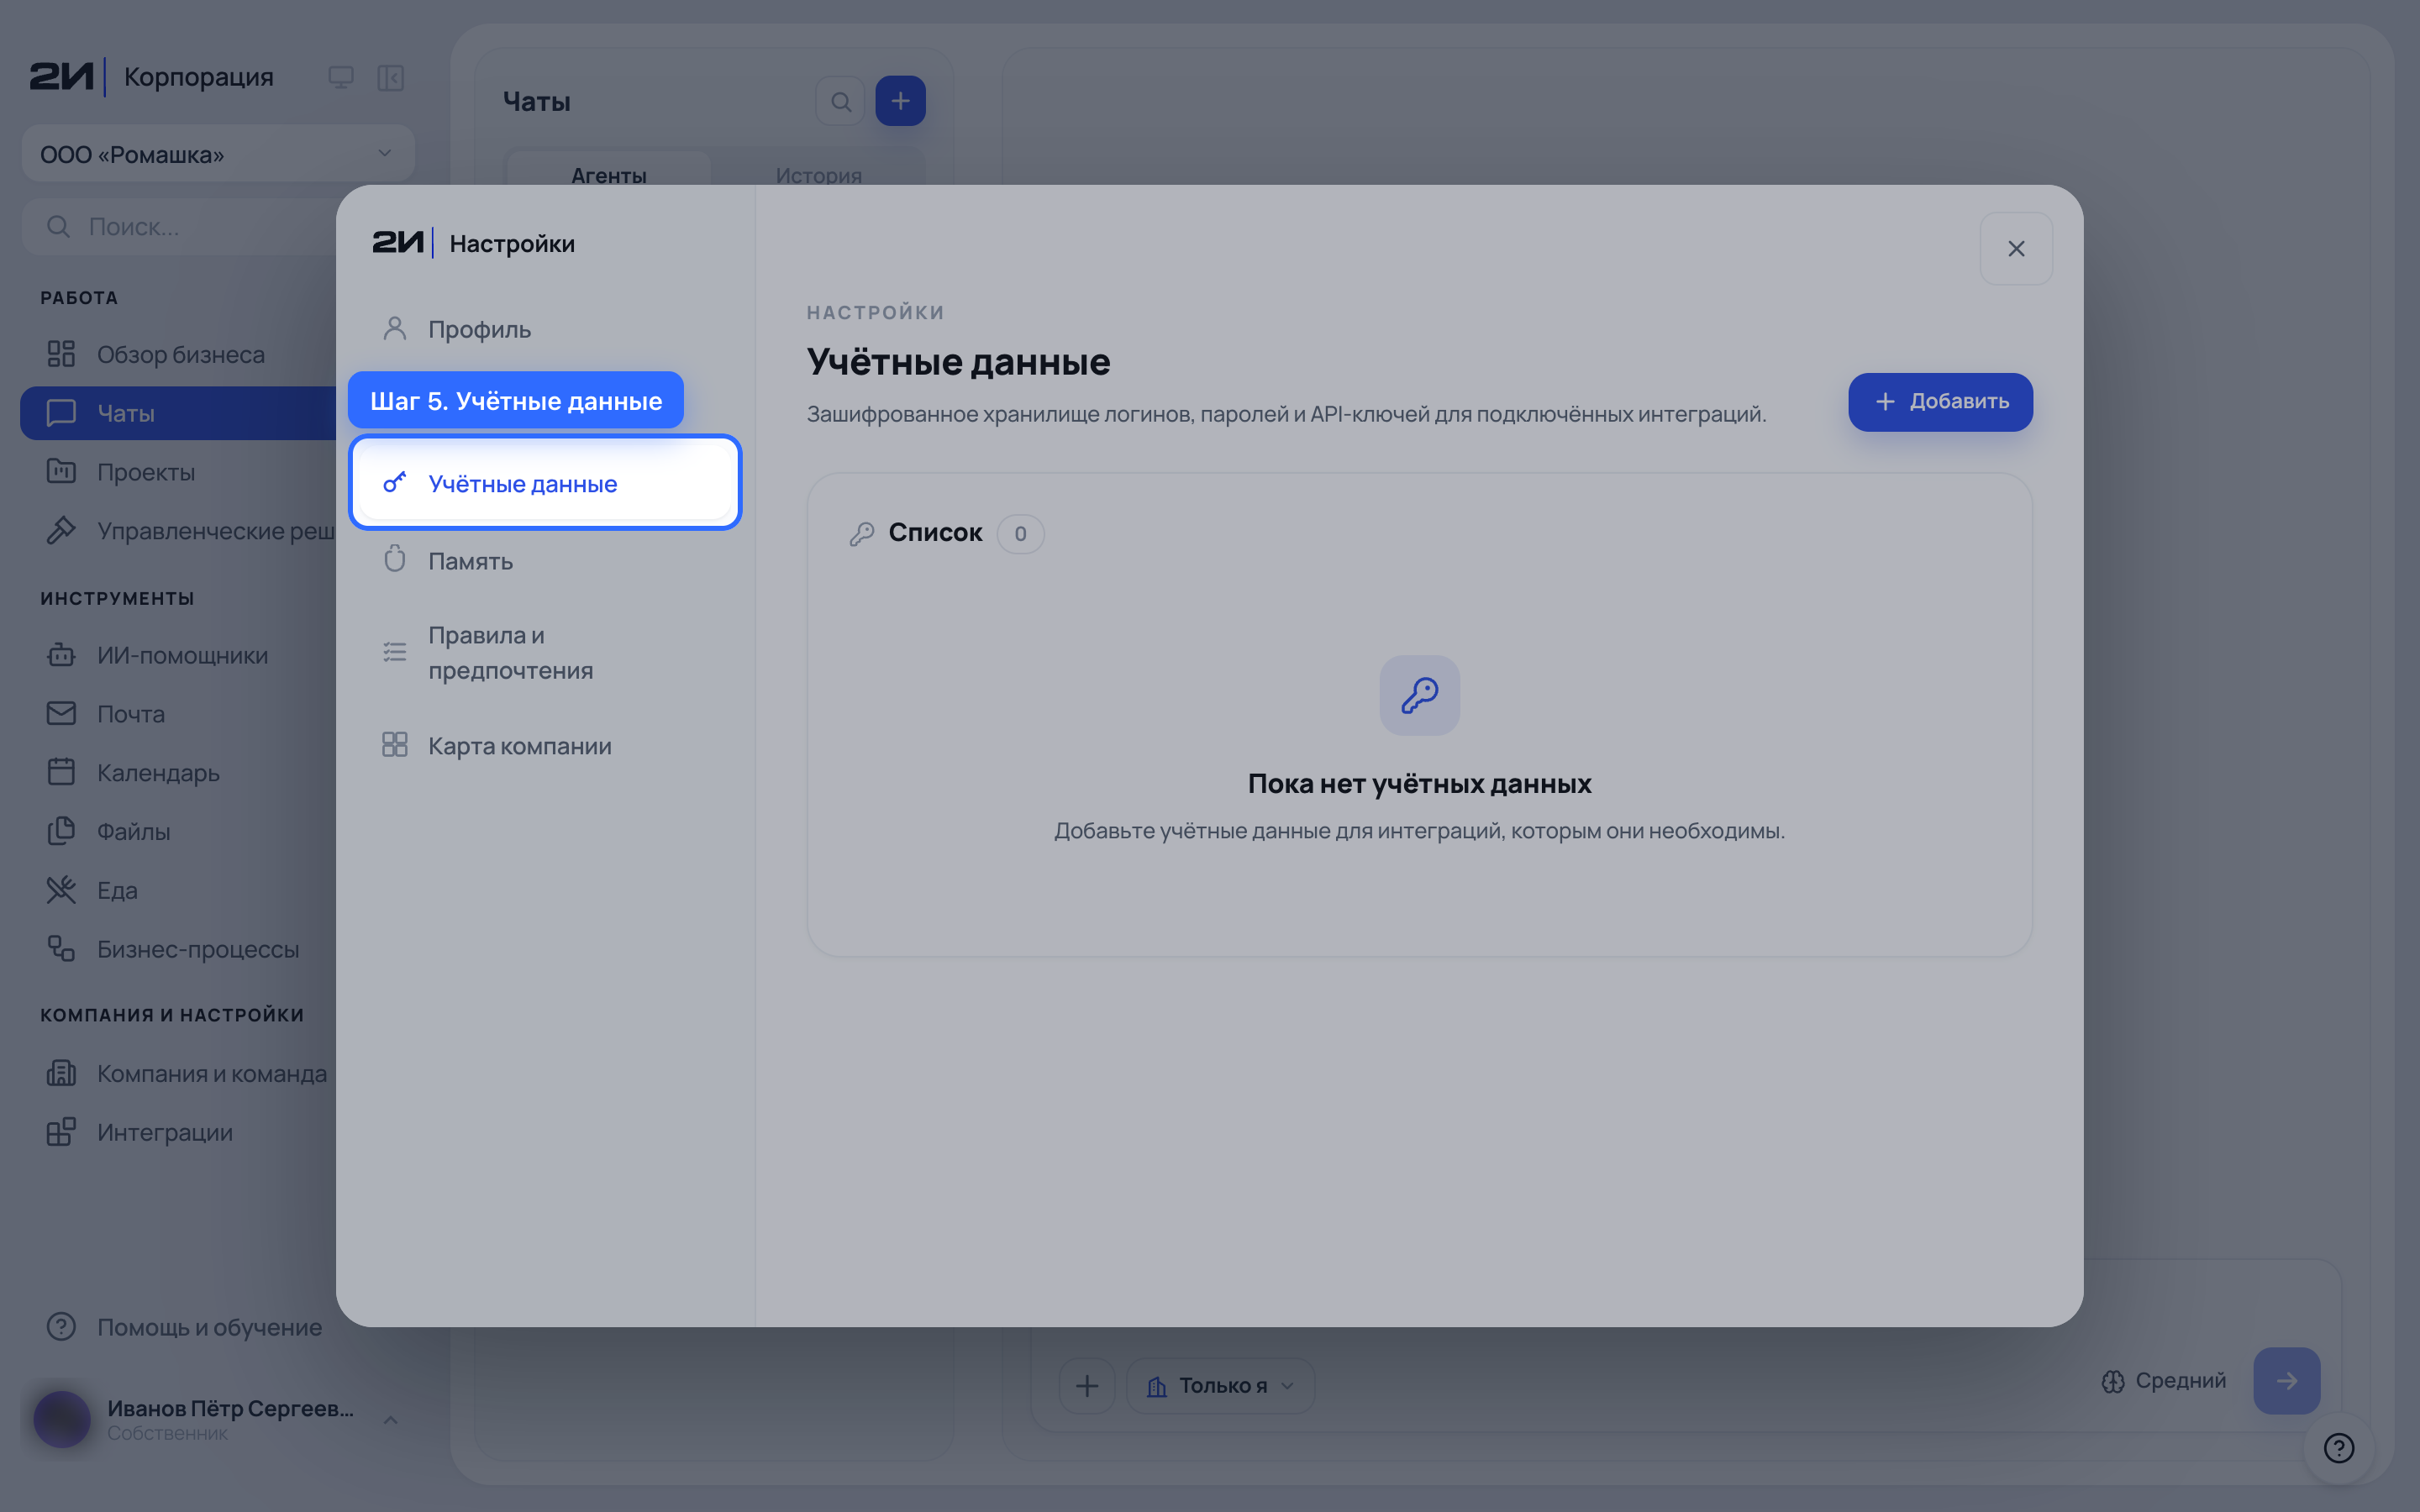Open Интеграции in sidebar
Image resolution: width=2420 pixels, height=1512 pixels.
[180, 1132]
